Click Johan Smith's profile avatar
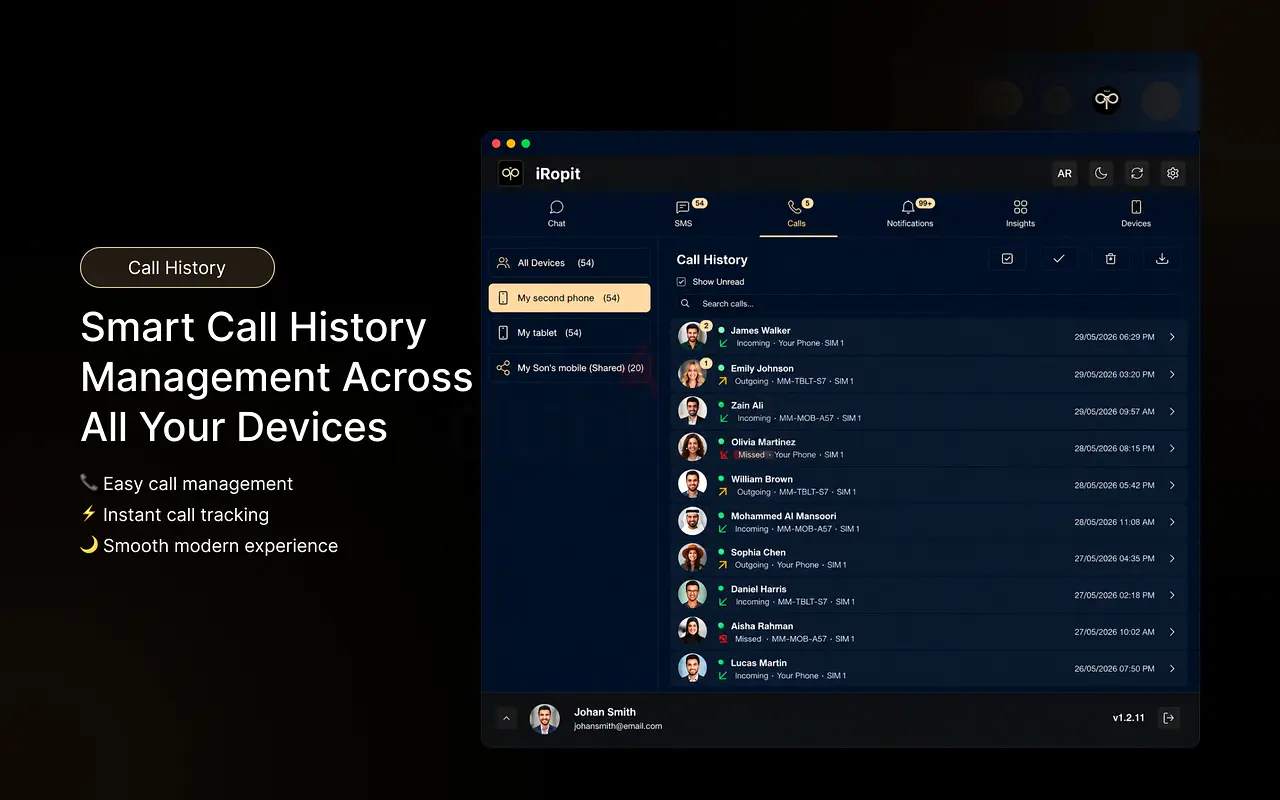 [544, 719]
